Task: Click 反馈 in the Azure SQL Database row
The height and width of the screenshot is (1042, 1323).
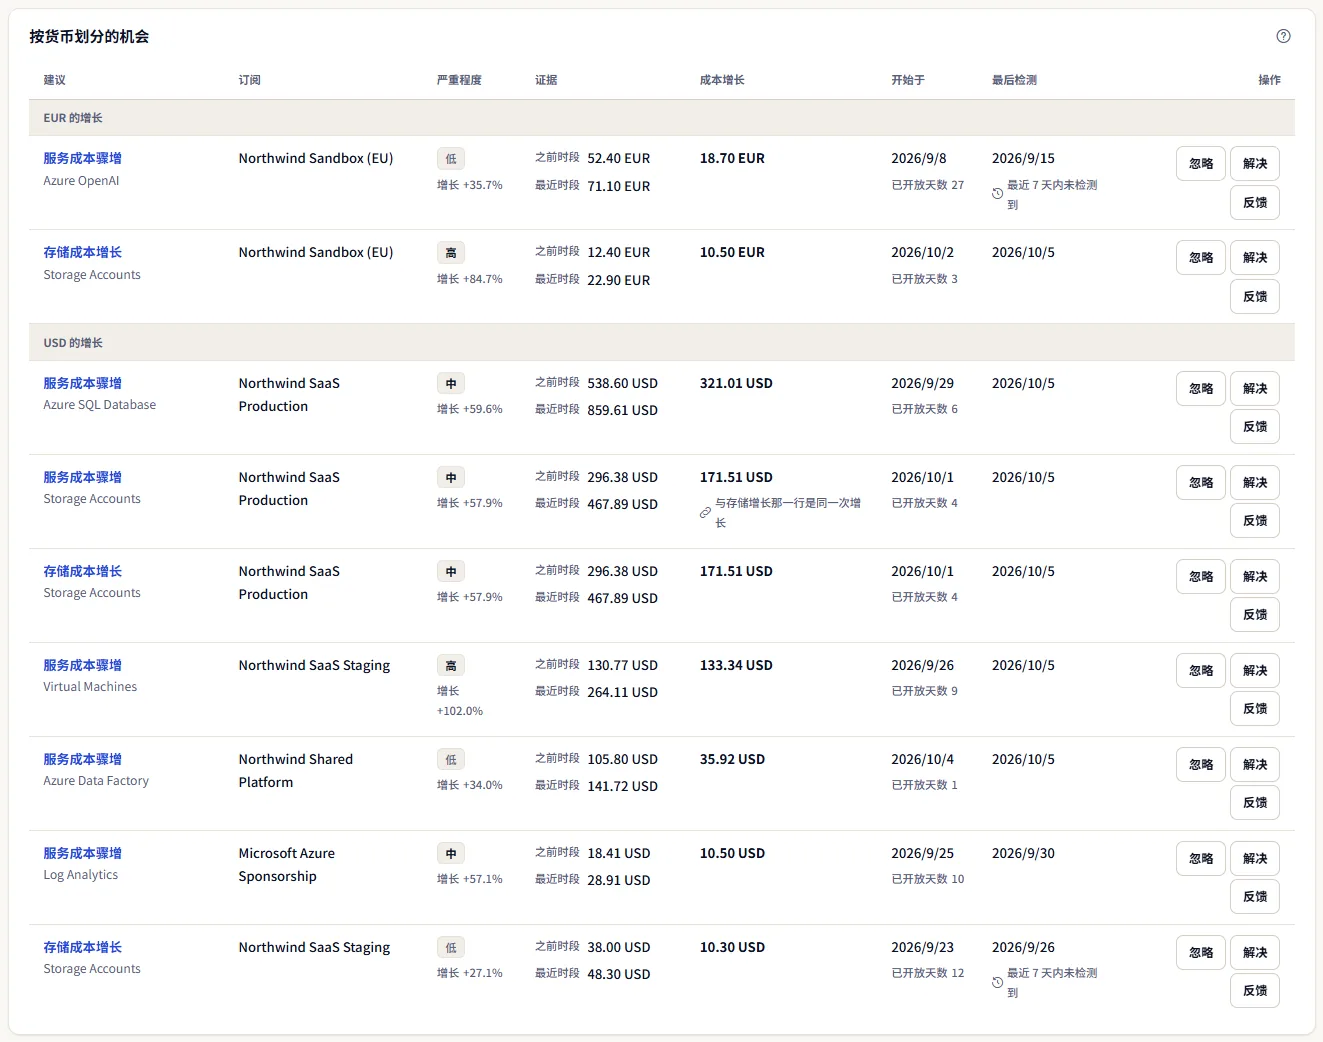Action: (x=1255, y=427)
